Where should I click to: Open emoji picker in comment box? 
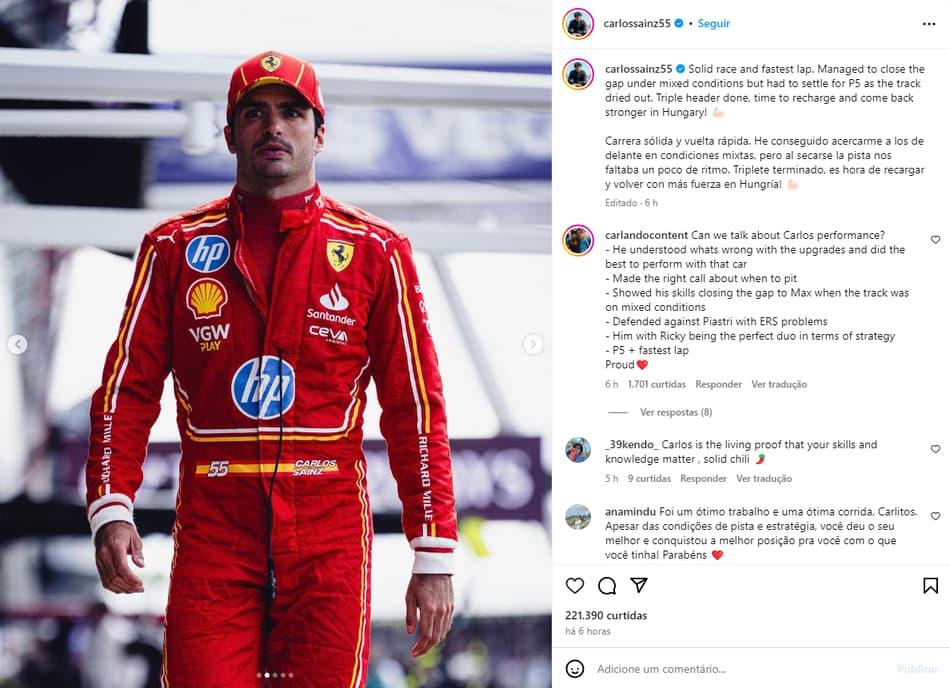click(x=574, y=669)
